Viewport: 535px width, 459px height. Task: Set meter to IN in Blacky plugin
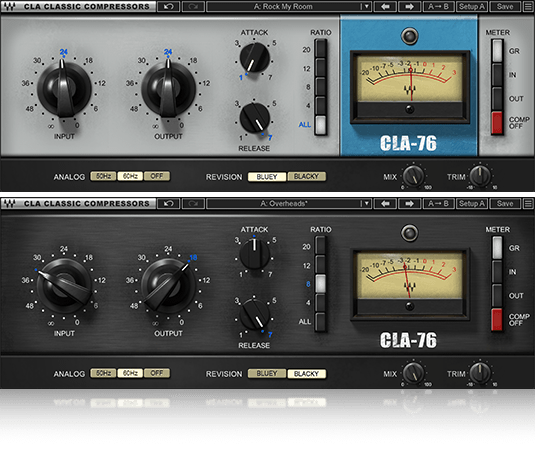497,272
